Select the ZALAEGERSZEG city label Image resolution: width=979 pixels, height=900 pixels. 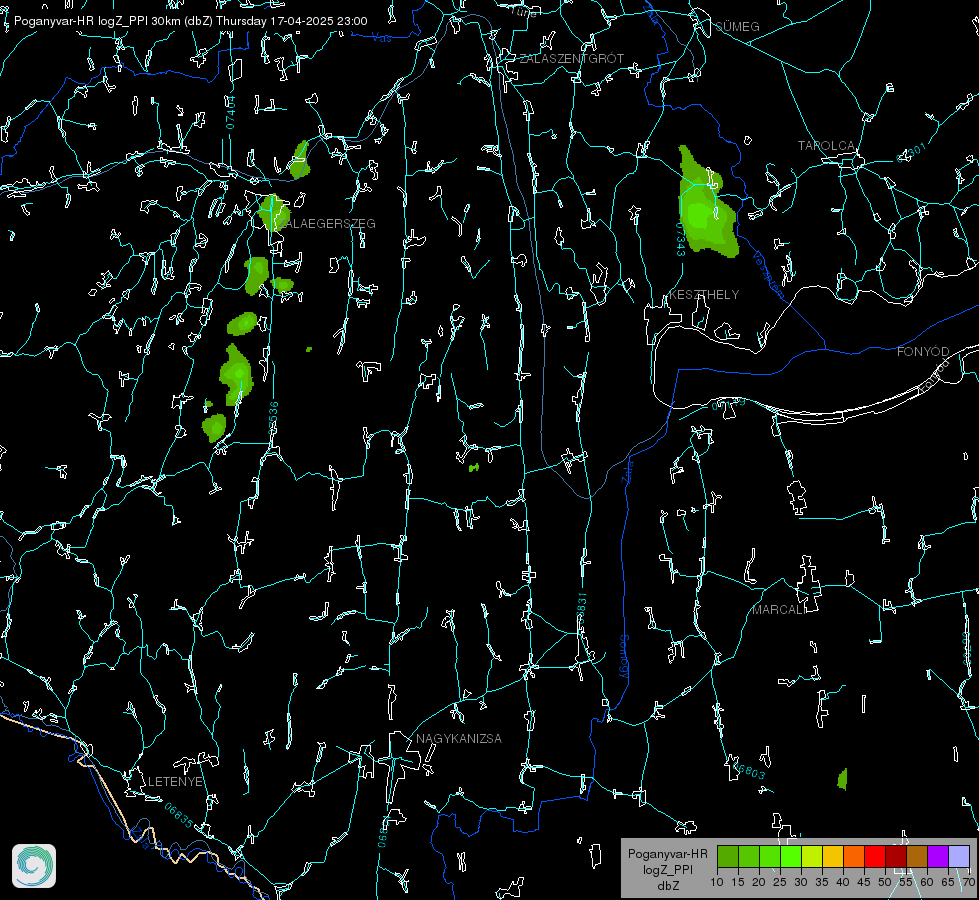tap(325, 224)
